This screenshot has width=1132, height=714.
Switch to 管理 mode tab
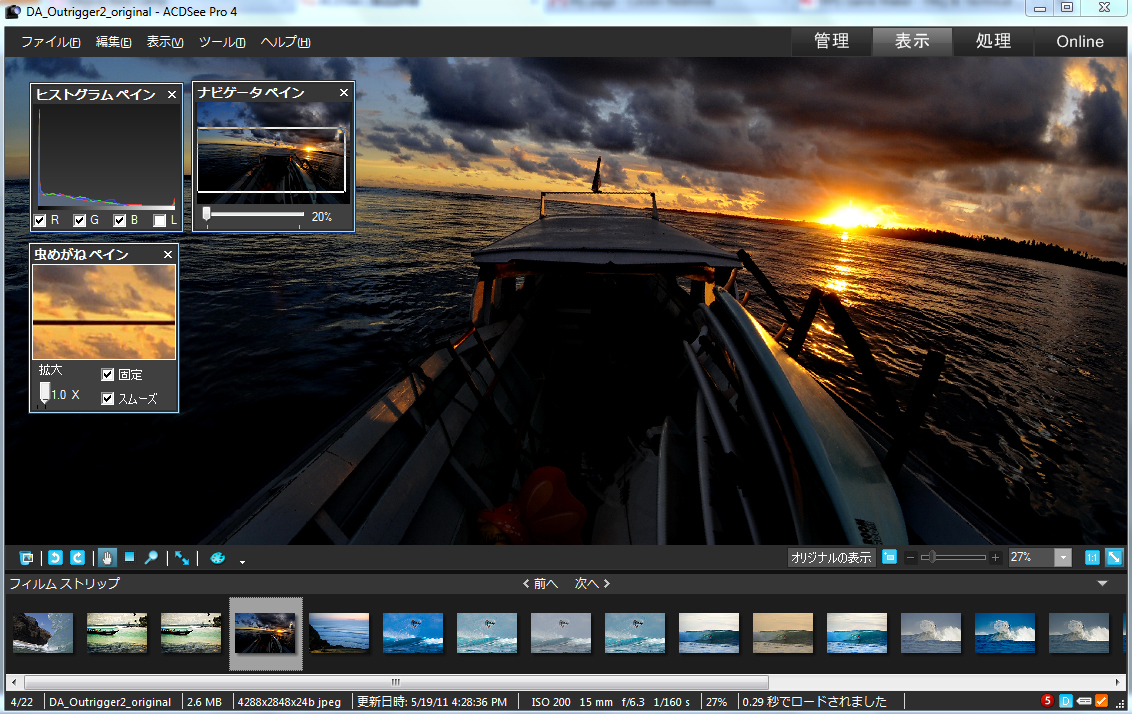pyautogui.click(x=832, y=41)
